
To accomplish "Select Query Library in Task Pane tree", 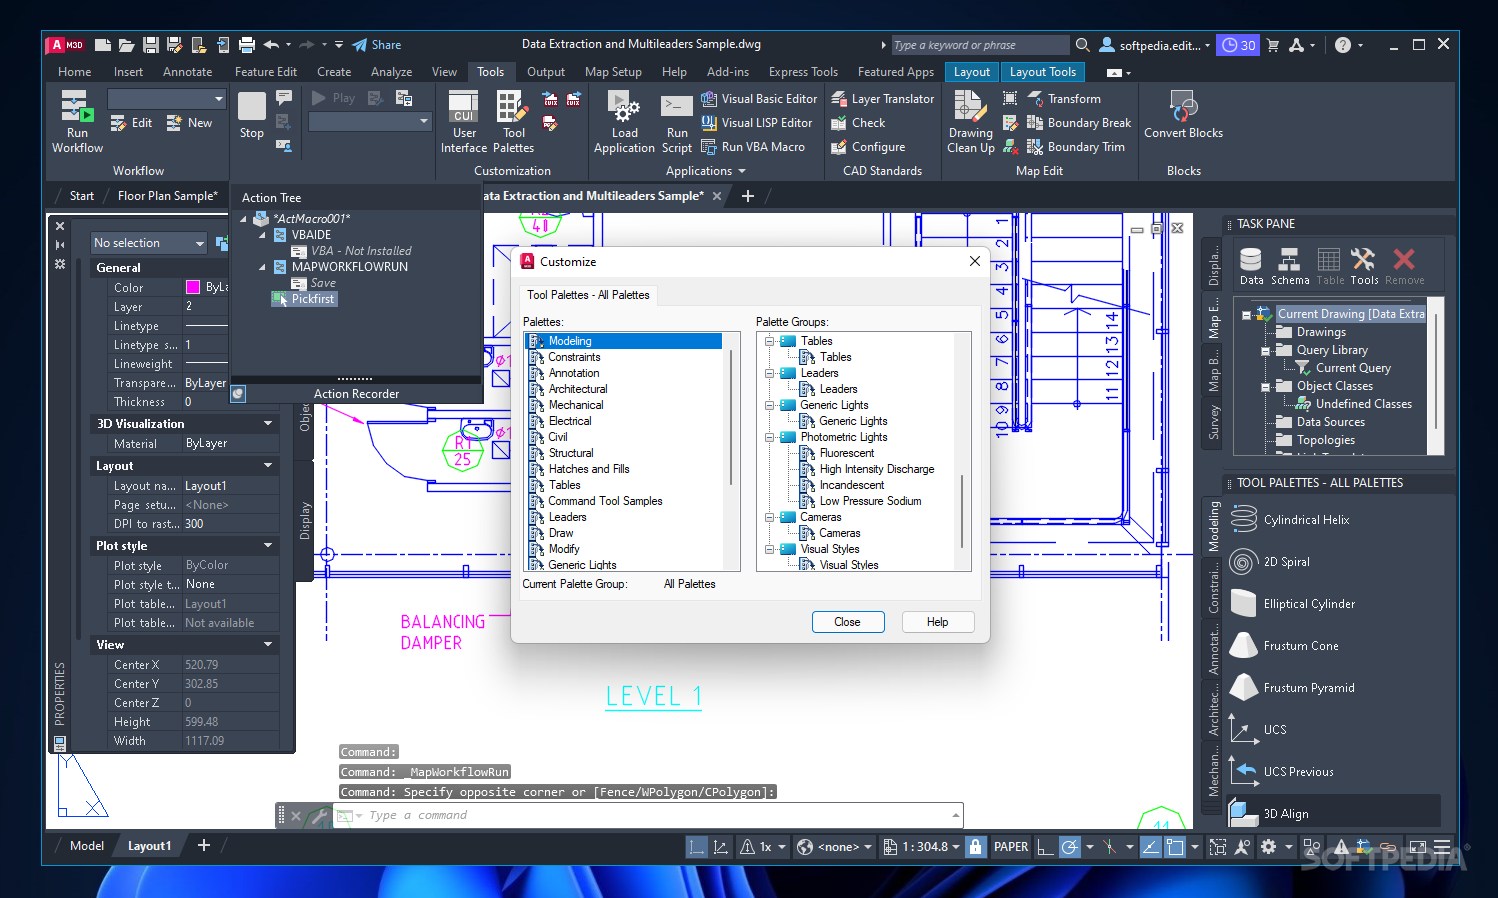I will [1332, 350].
